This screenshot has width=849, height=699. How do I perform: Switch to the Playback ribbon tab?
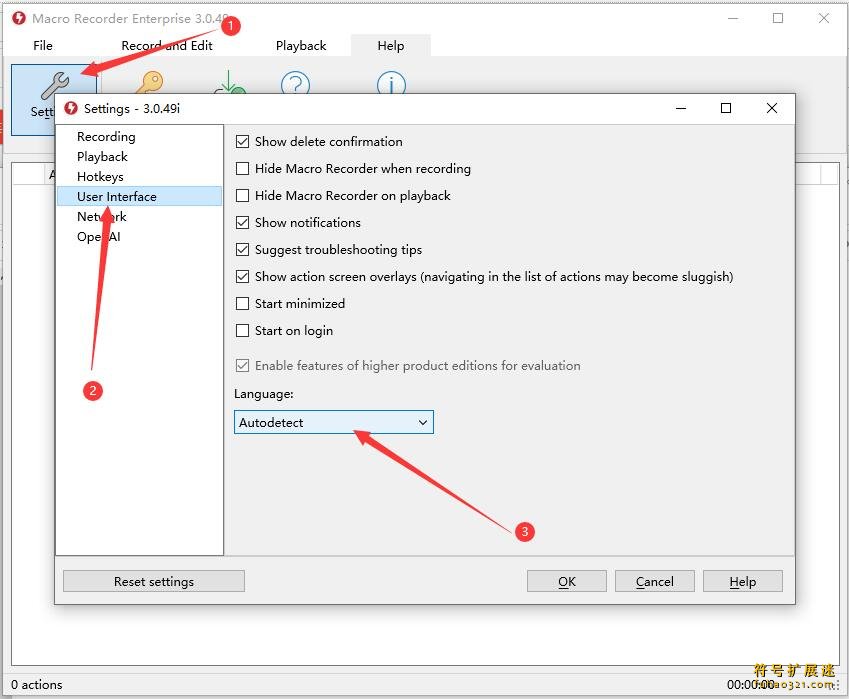coord(301,45)
